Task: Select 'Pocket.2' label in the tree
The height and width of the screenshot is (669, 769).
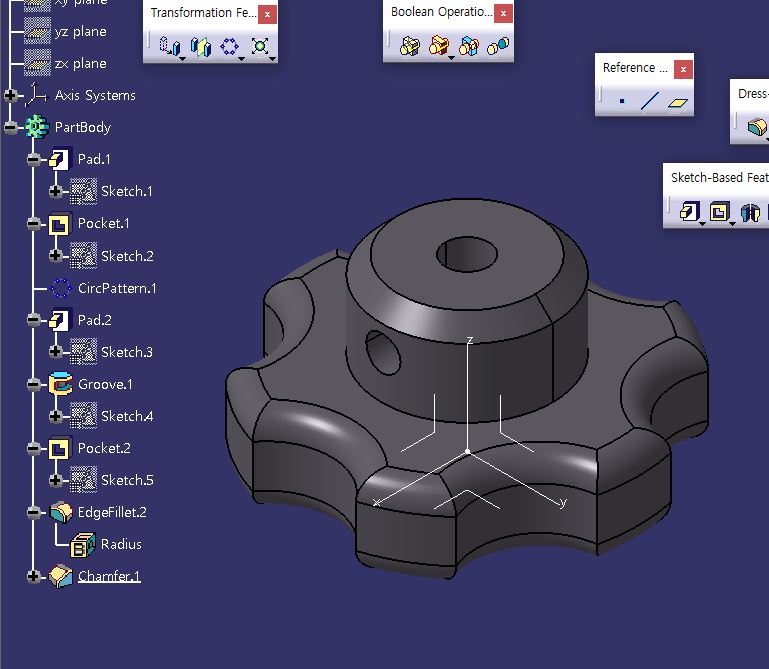Action: click(x=104, y=448)
